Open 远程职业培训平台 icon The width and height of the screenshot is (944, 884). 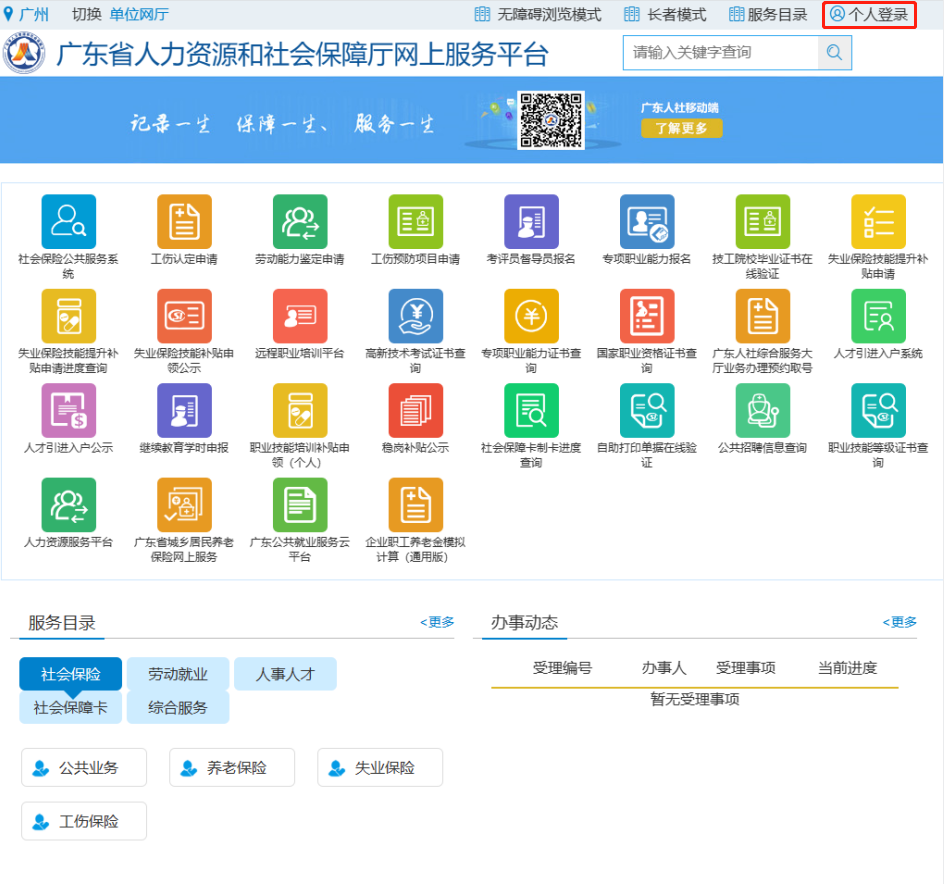point(300,316)
